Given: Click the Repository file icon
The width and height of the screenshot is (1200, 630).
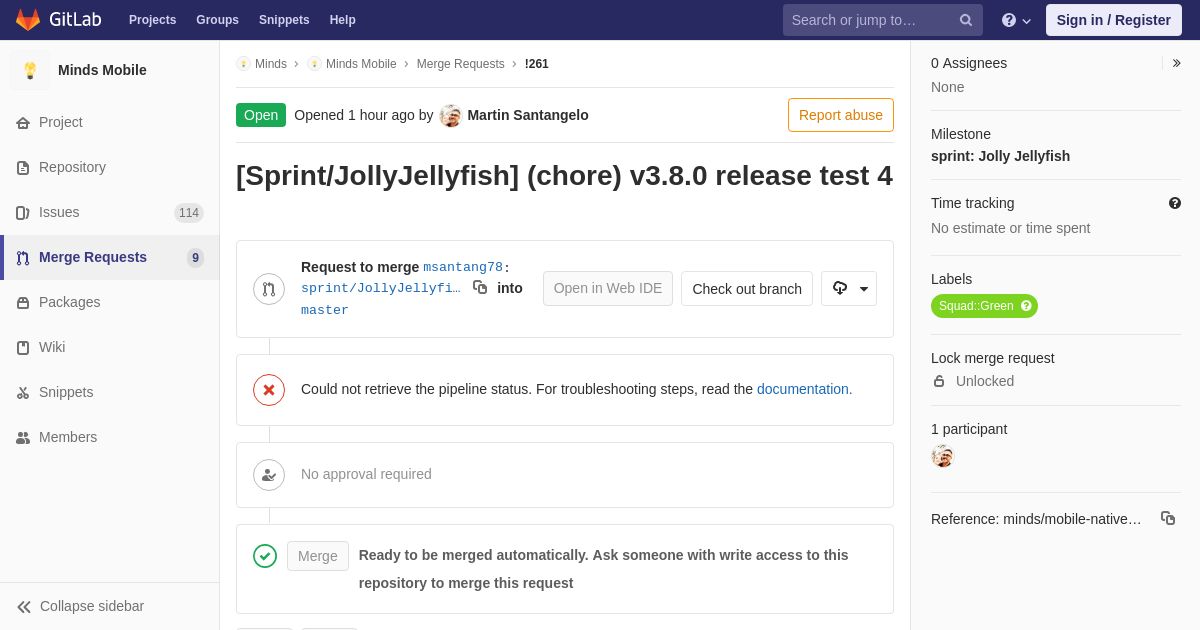Looking at the screenshot, I should [23, 168].
